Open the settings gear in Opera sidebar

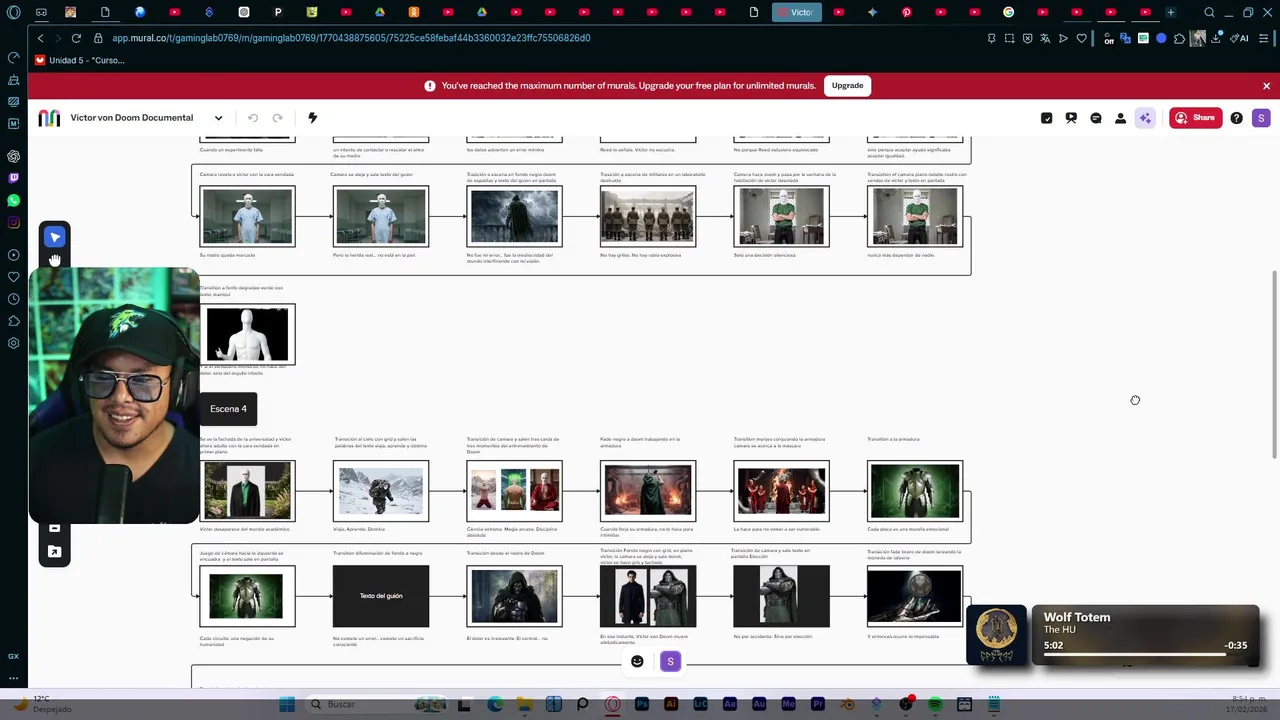click(13, 343)
